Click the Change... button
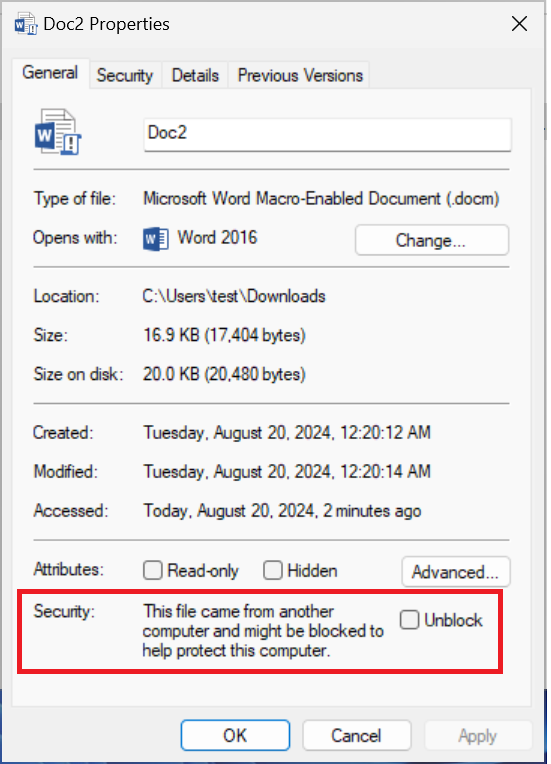This screenshot has height=764, width=551. pyautogui.click(x=432, y=240)
